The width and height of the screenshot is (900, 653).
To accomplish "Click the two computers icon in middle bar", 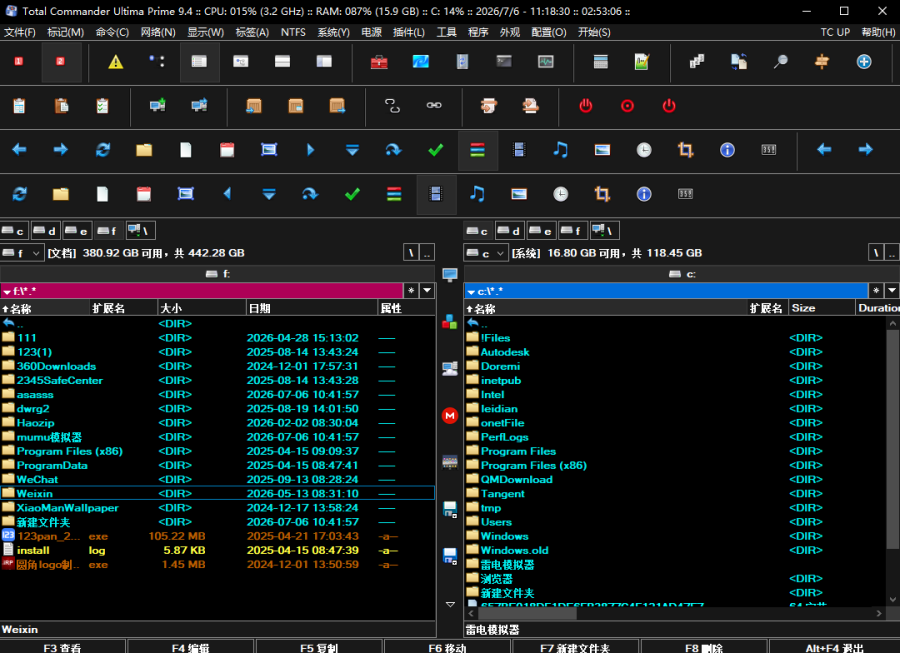I will (450, 368).
